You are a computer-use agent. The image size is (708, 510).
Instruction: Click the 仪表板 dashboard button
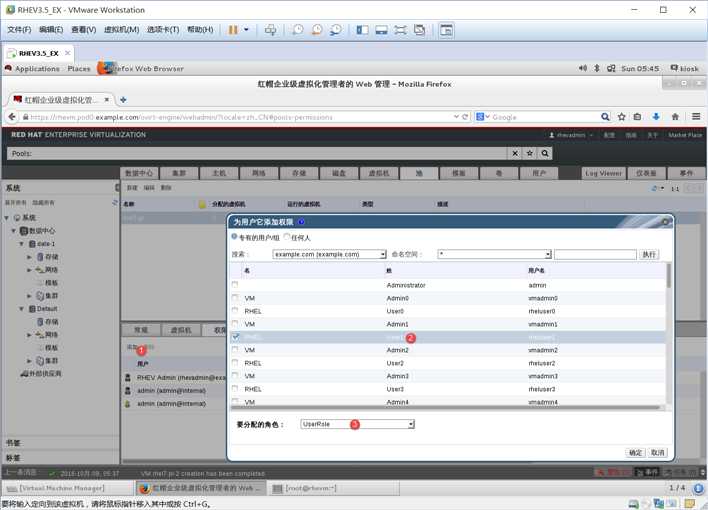point(647,173)
